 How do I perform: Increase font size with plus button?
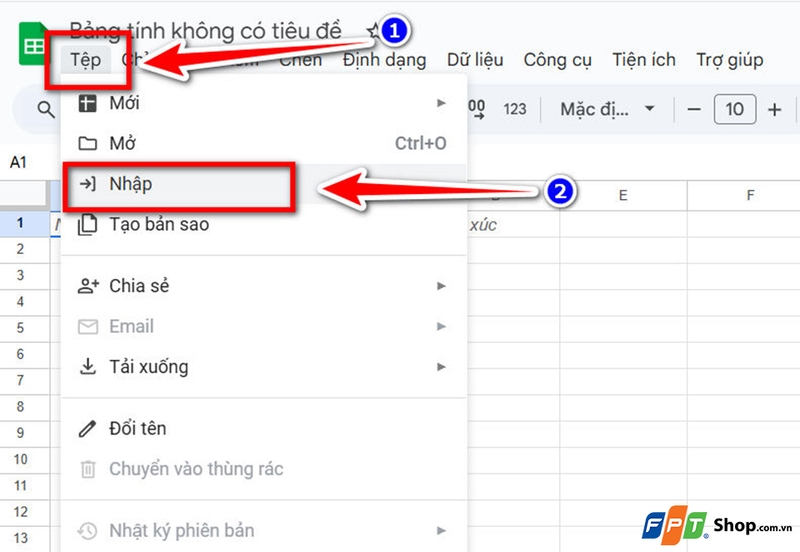pos(774,109)
